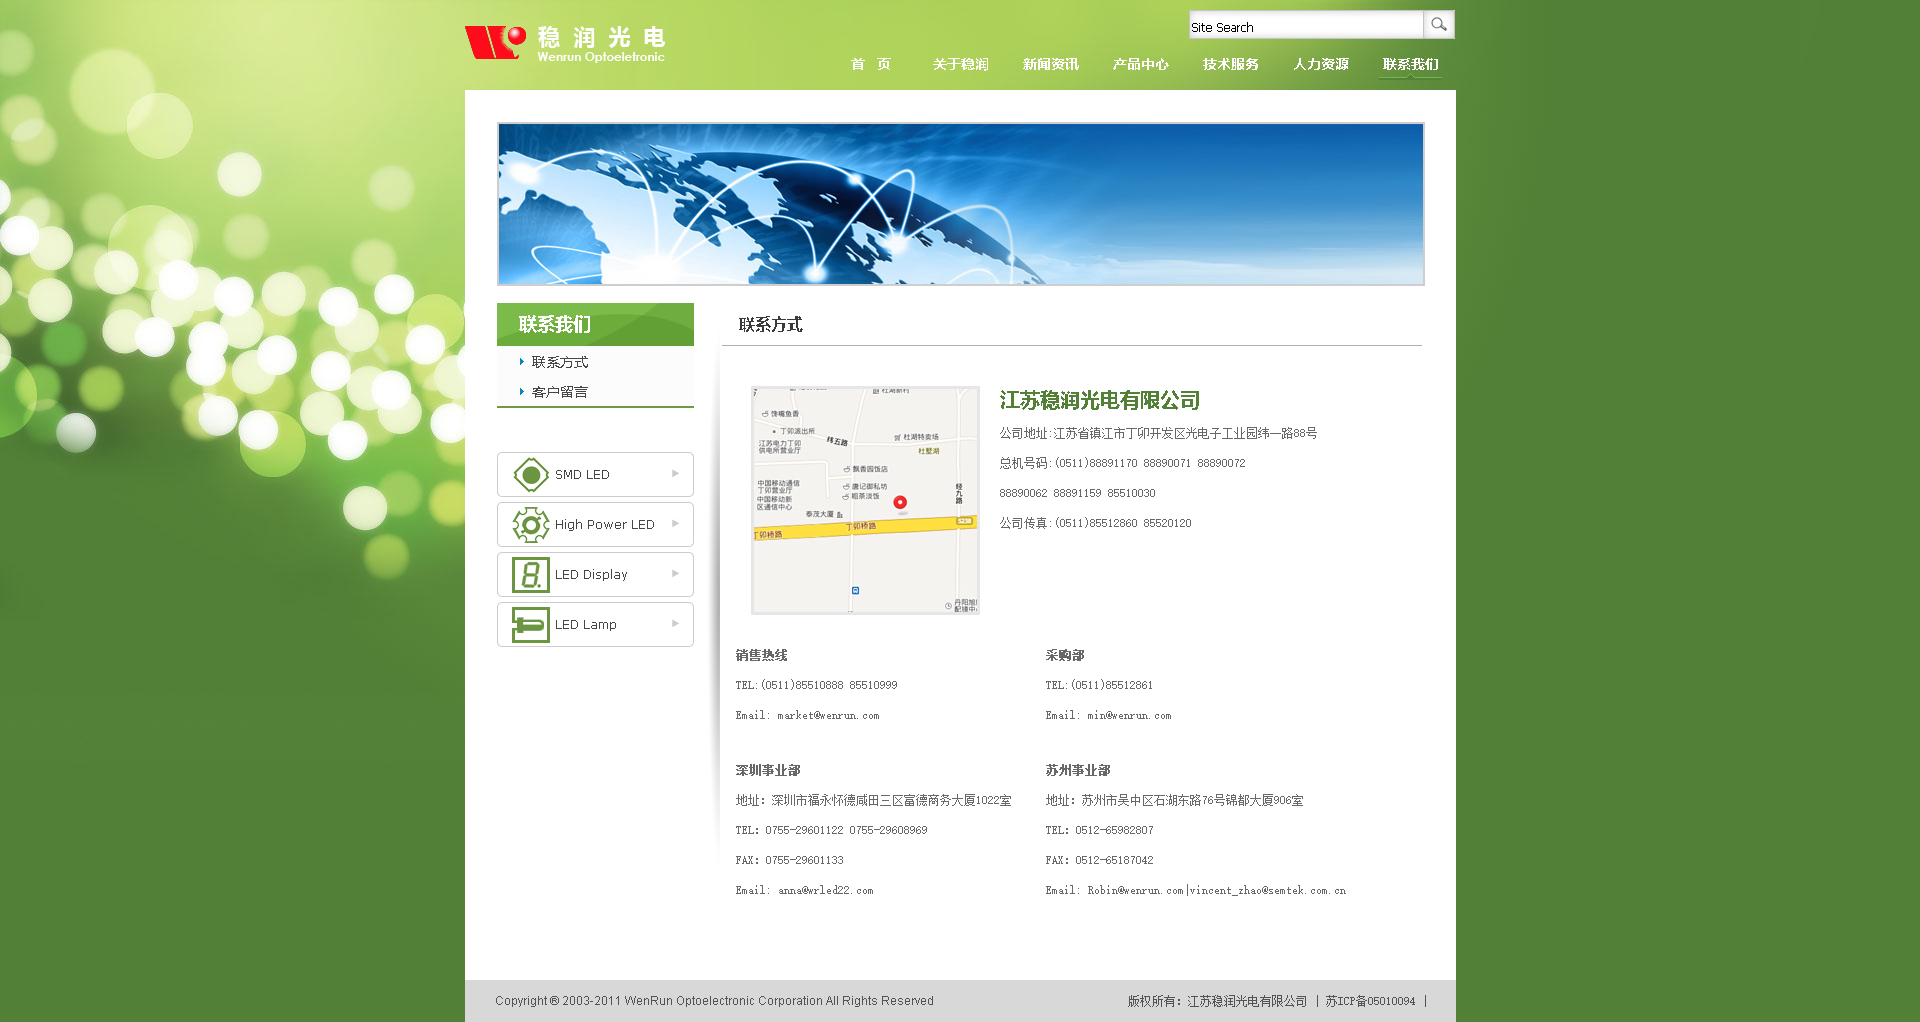Screen dimensions: 1920x1022
Task: Open the 首页 home menu item
Action: click(x=870, y=64)
